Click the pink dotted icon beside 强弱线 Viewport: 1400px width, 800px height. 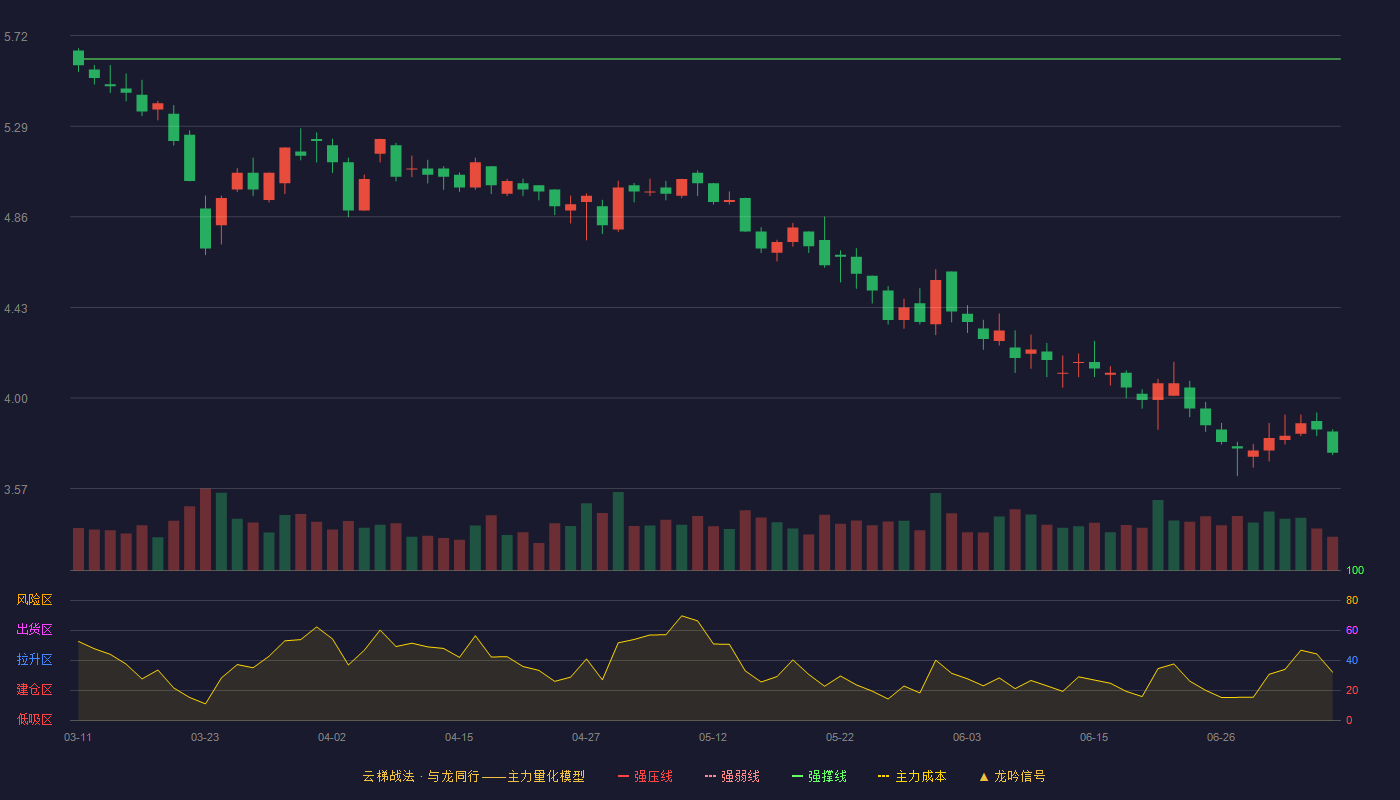(710, 776)
